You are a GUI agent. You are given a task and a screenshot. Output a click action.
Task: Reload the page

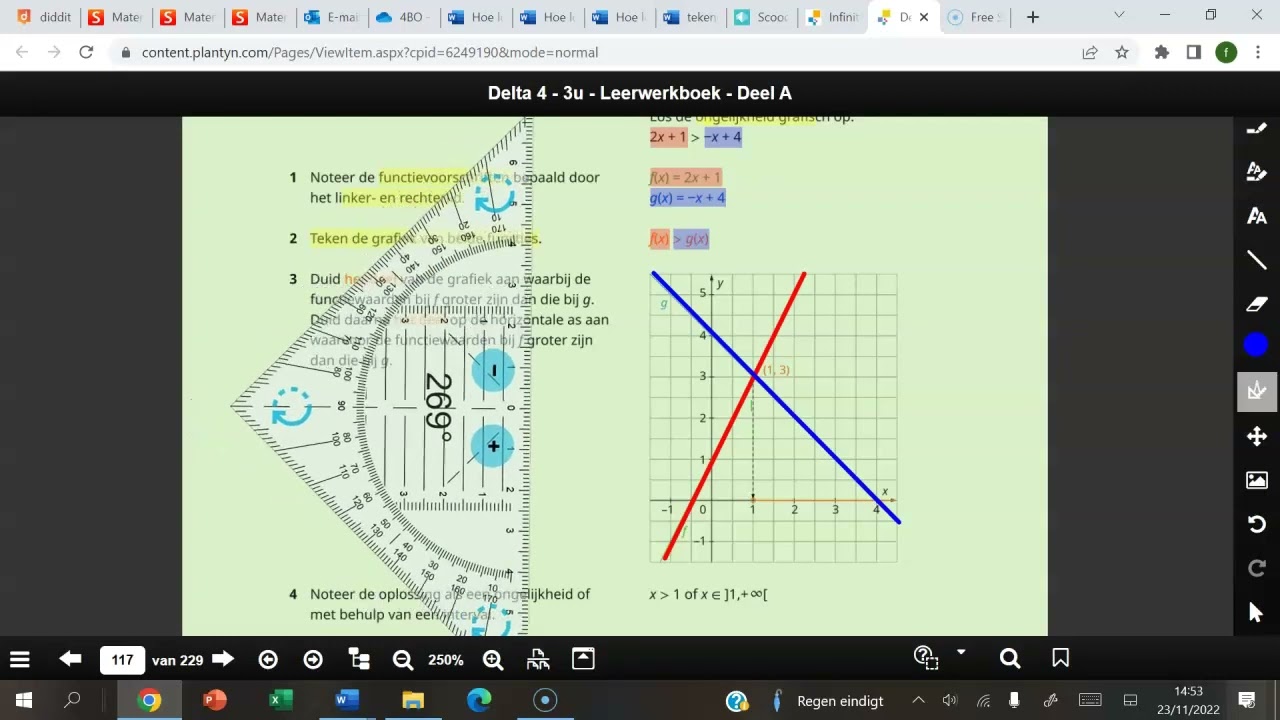[x=86, y=52]
